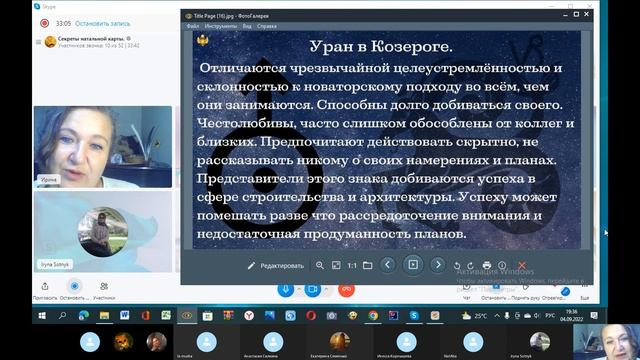Open Вид menu in photo gallery

click(x=247, y=26)
